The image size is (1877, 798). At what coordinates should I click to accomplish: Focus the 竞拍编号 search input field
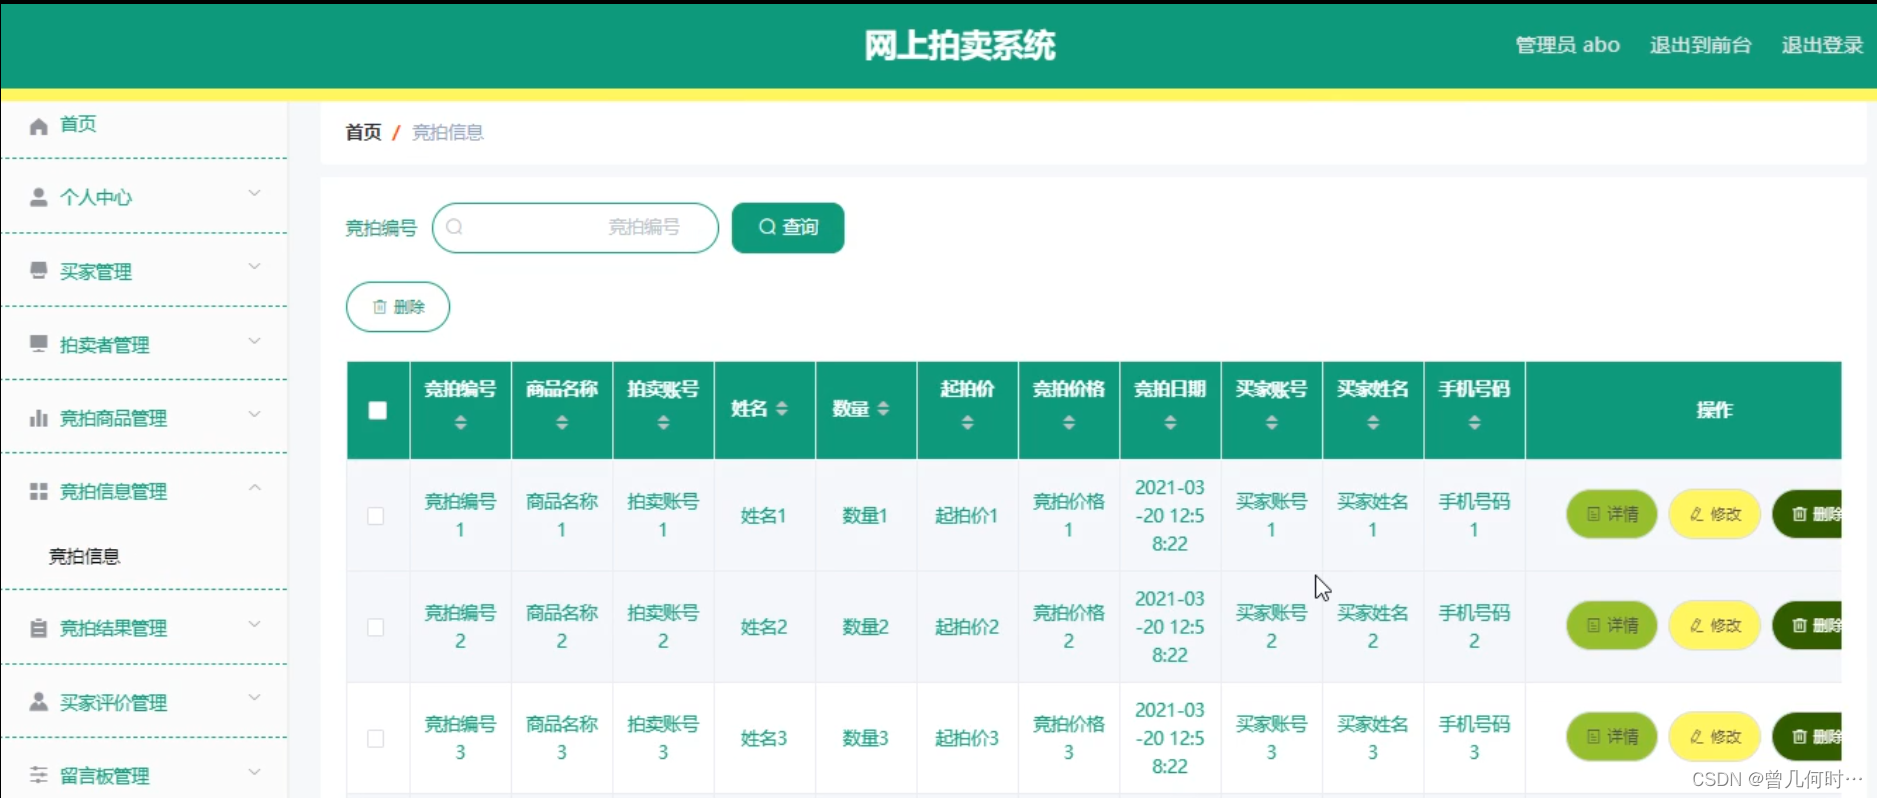[x=575, y=228]
